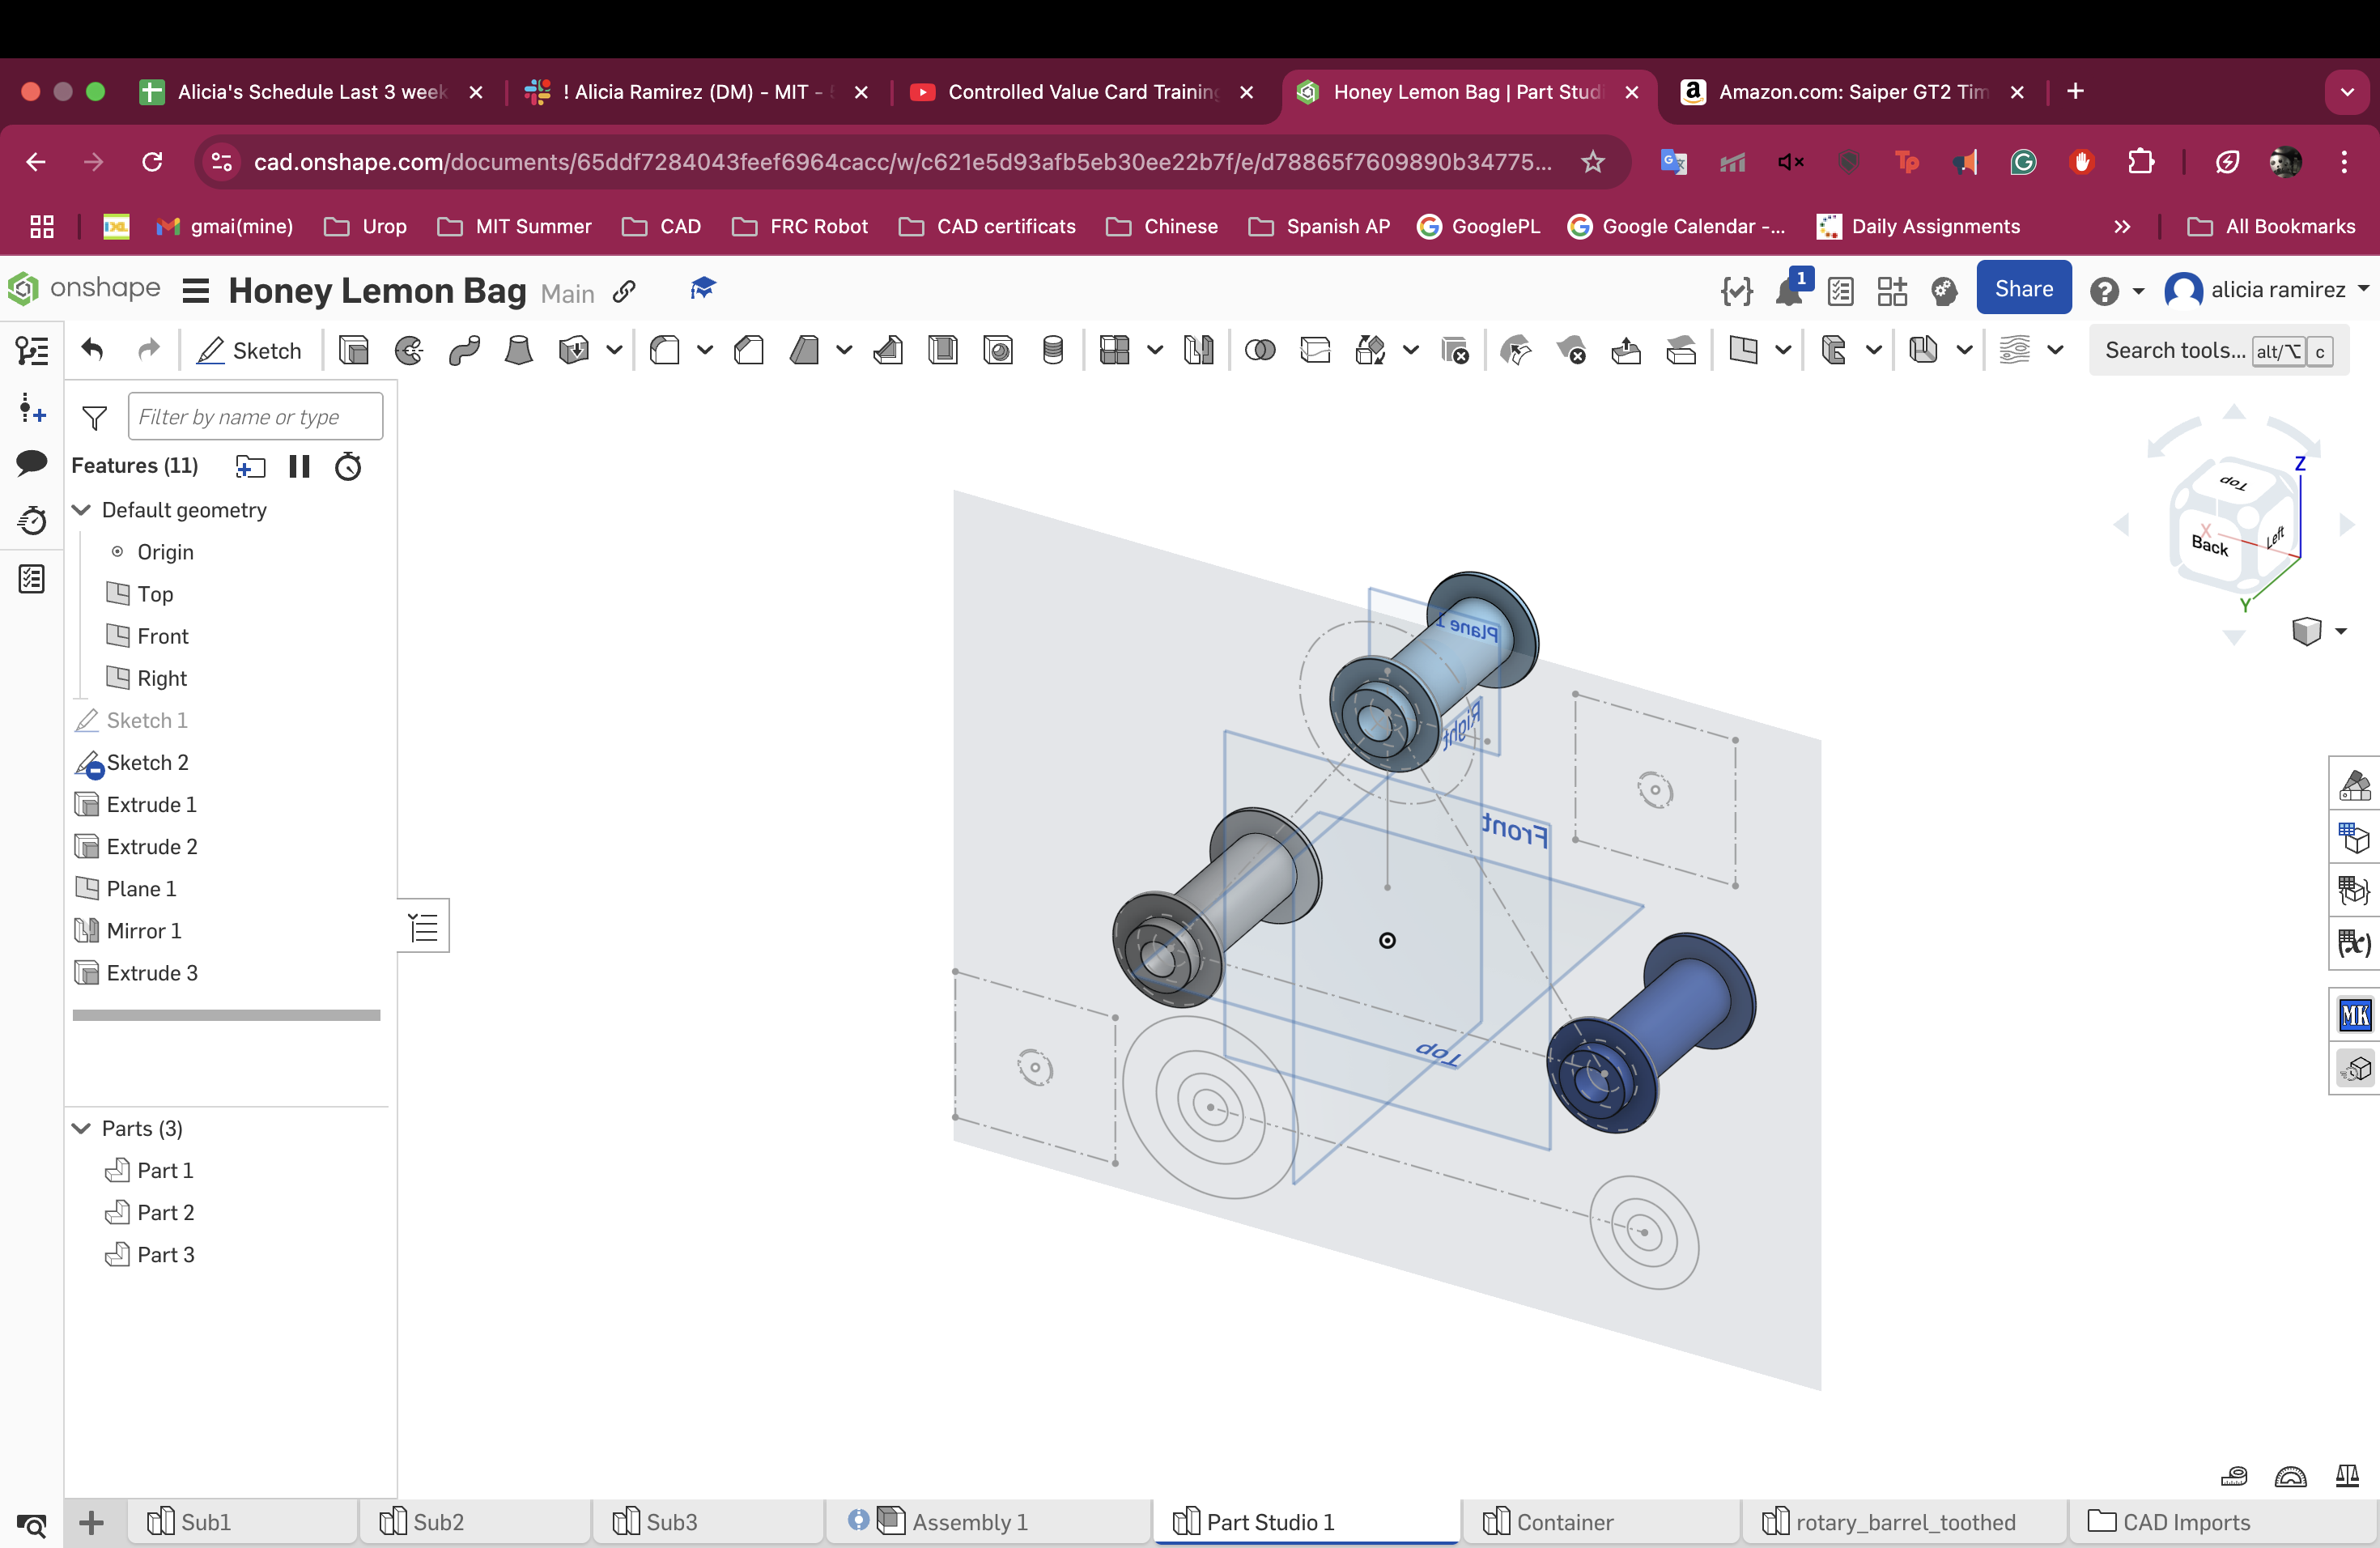Screen dimensions: 2380x1548
Task: Open Draft tool dropdown arrow
Action: [844, 350]
